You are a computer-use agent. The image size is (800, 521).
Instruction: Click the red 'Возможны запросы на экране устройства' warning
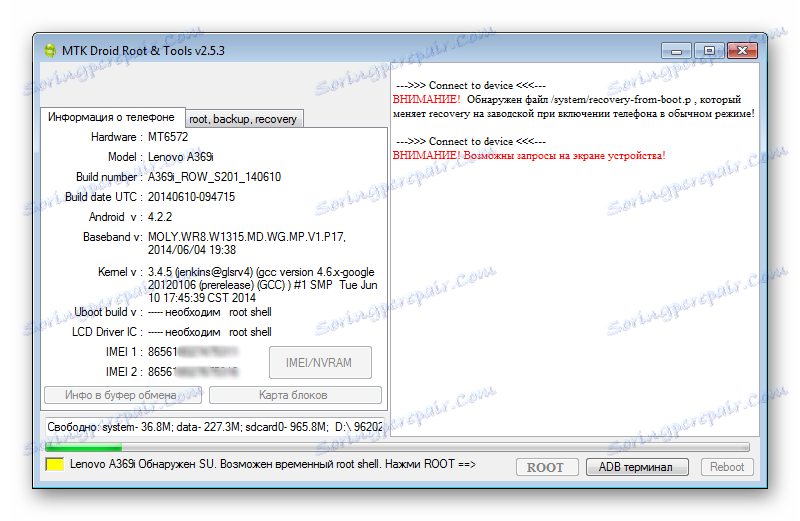point(529,155)
